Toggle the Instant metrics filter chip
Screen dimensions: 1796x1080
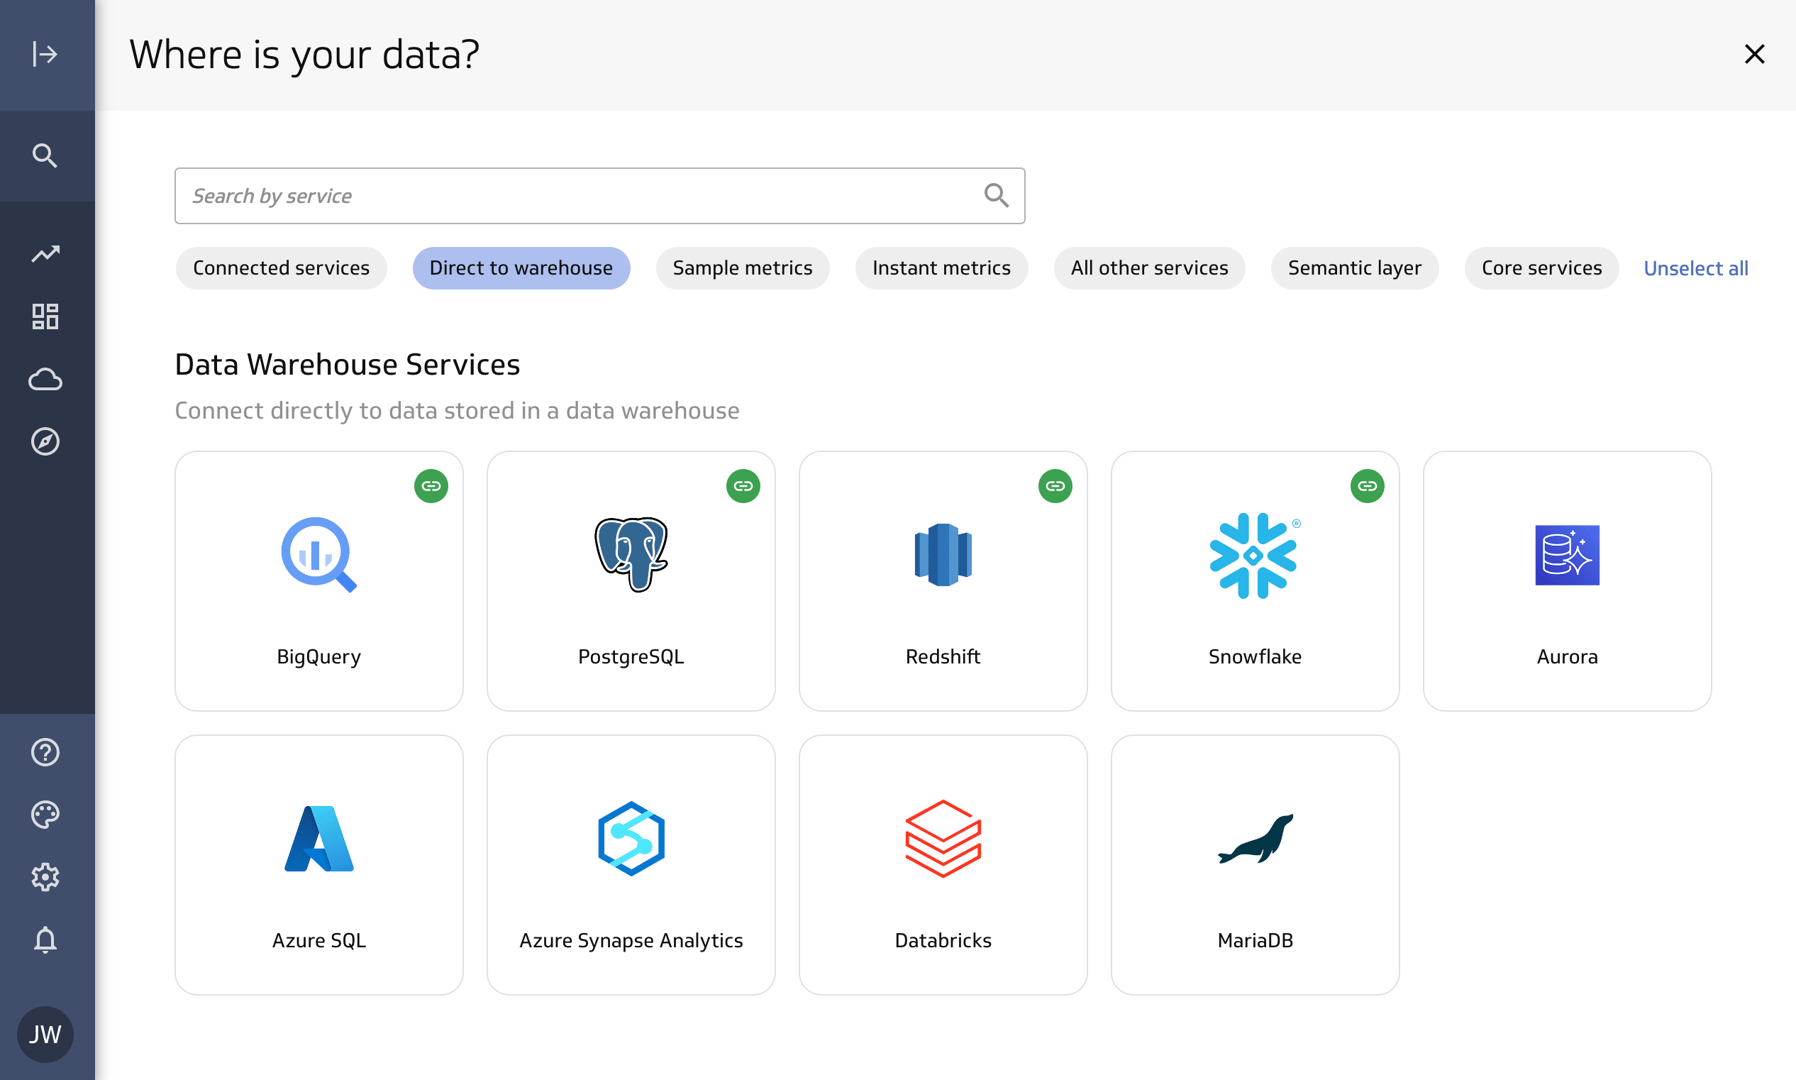point(941,268)
